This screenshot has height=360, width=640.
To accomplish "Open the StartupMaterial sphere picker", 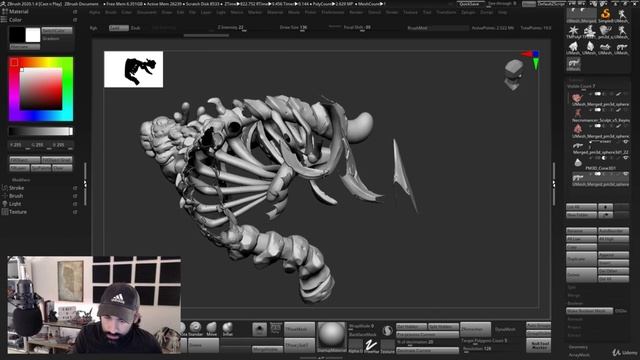I will click(331, 336).
